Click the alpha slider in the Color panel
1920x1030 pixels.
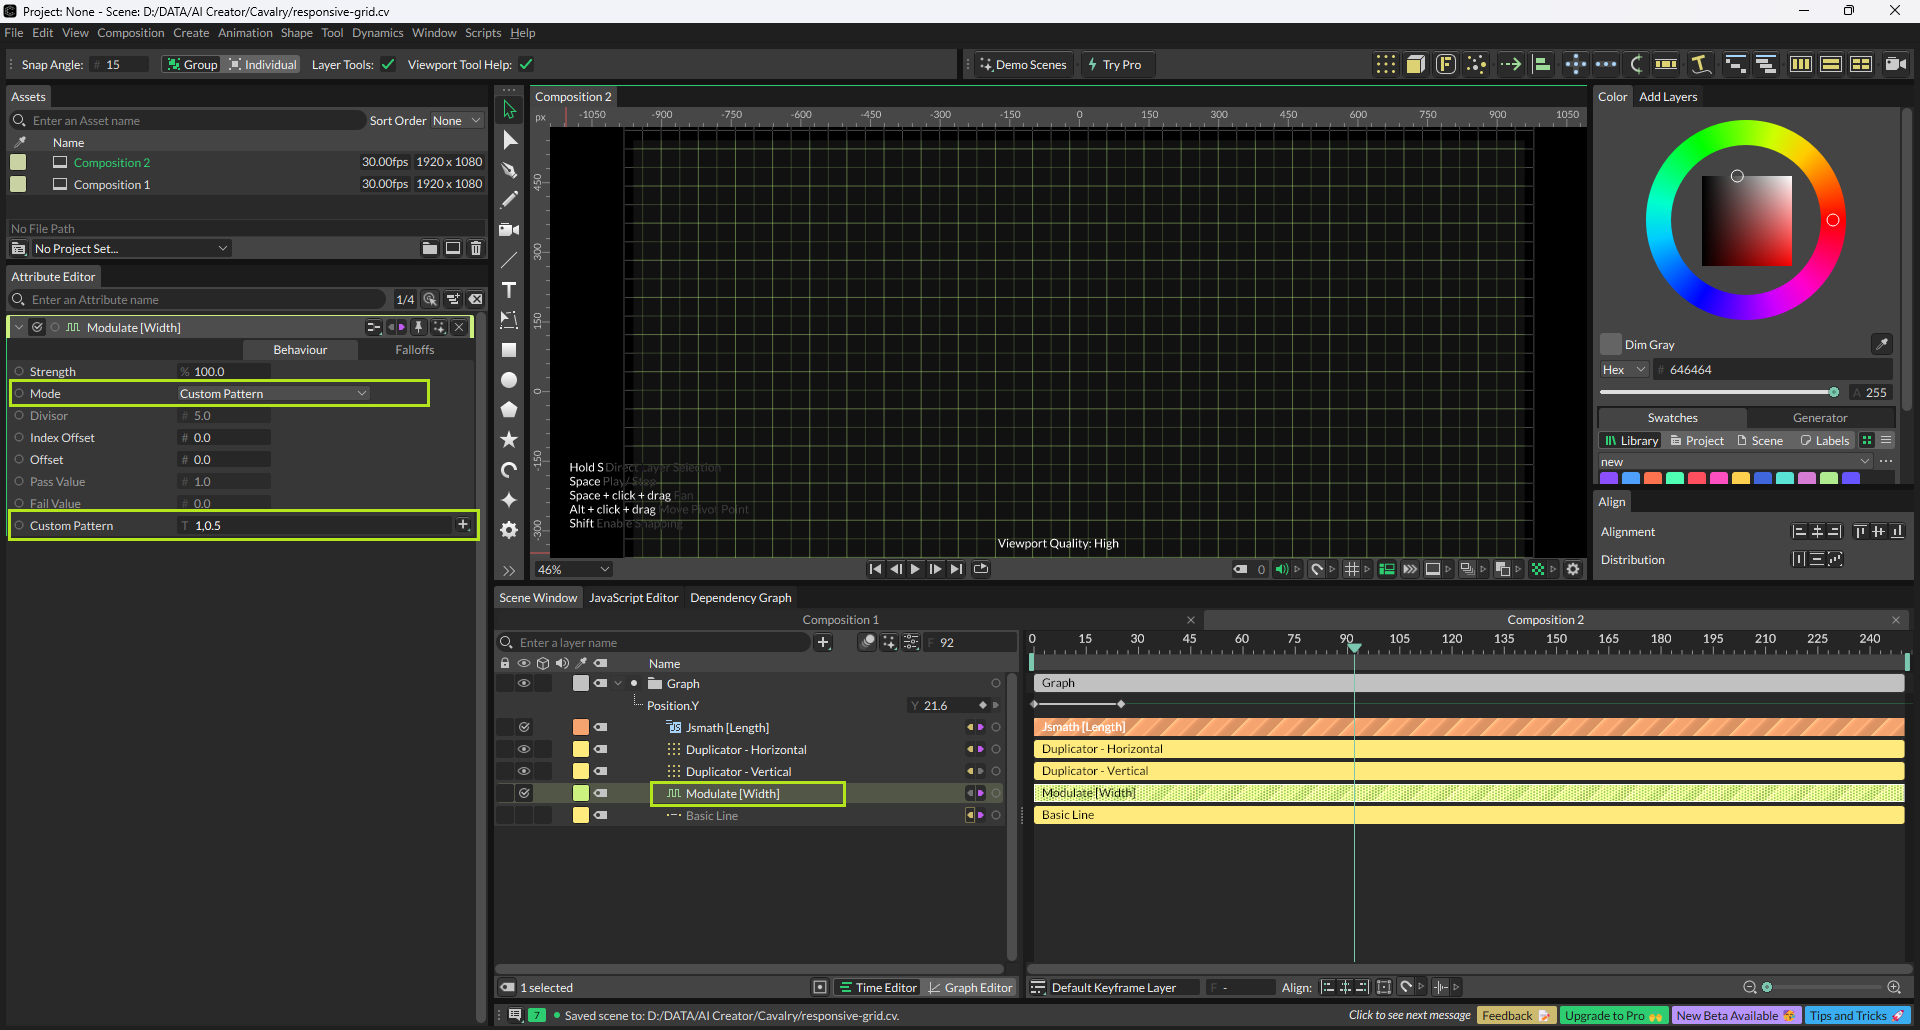point(1718,392)
